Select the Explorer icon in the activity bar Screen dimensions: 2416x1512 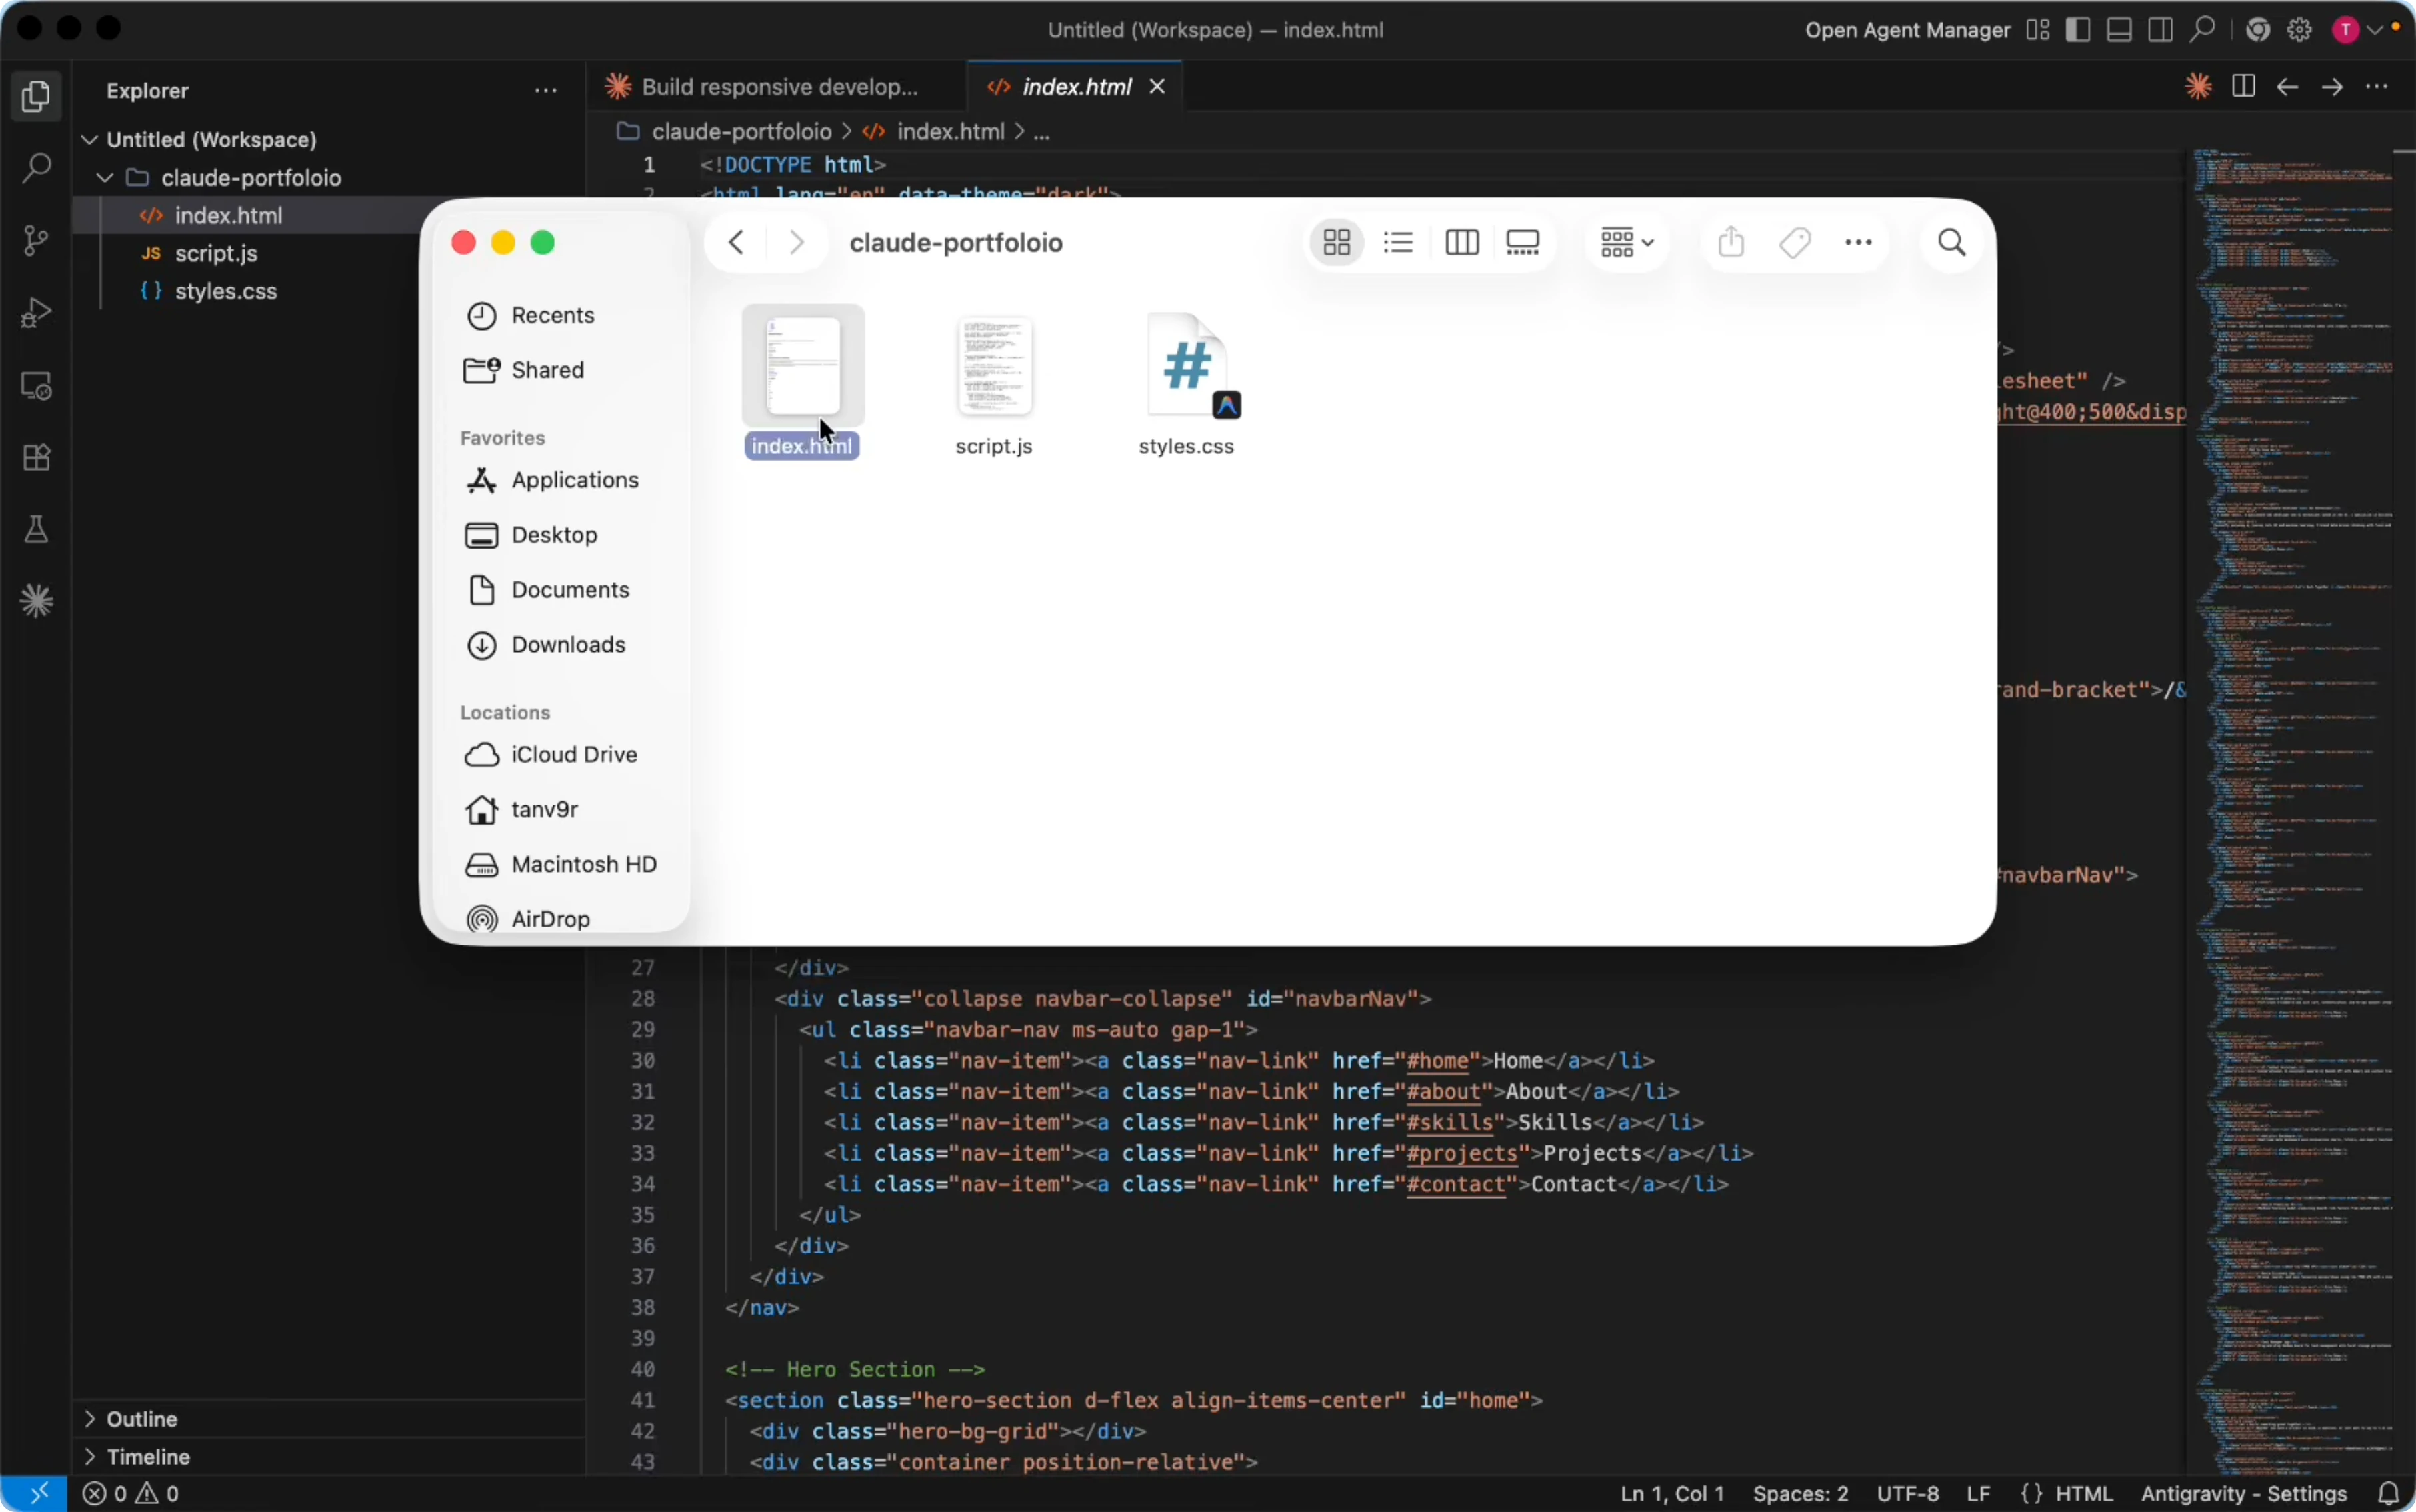[x=36, y=96]
